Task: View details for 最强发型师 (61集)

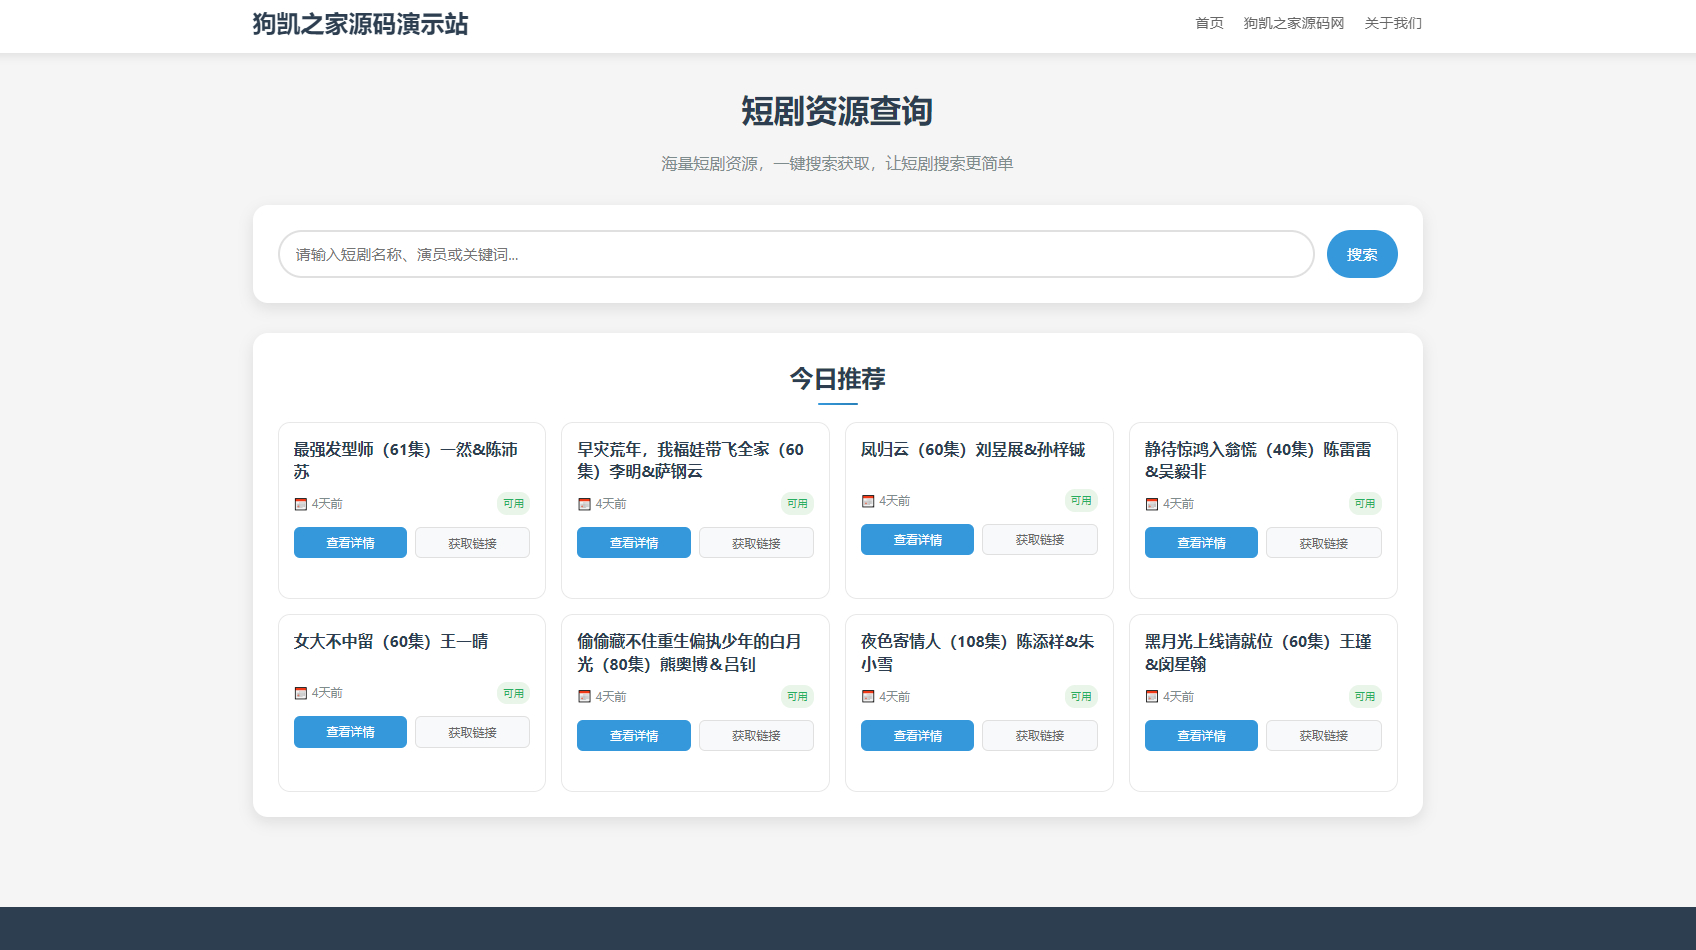Action: (x=350, y=543)
